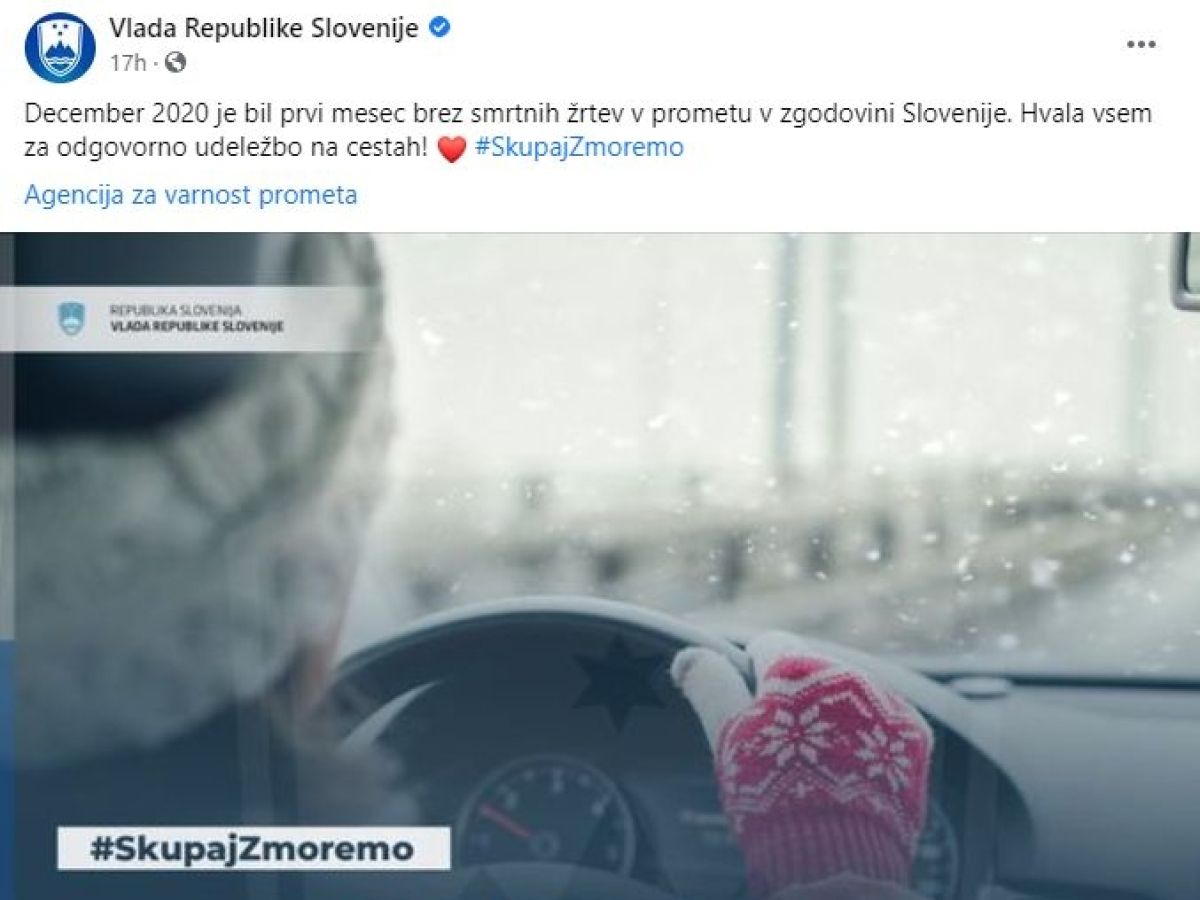Open the Vlada Republike Slovenije profile avatar
Screen dimensions: 1200x900
pos(60,47)
